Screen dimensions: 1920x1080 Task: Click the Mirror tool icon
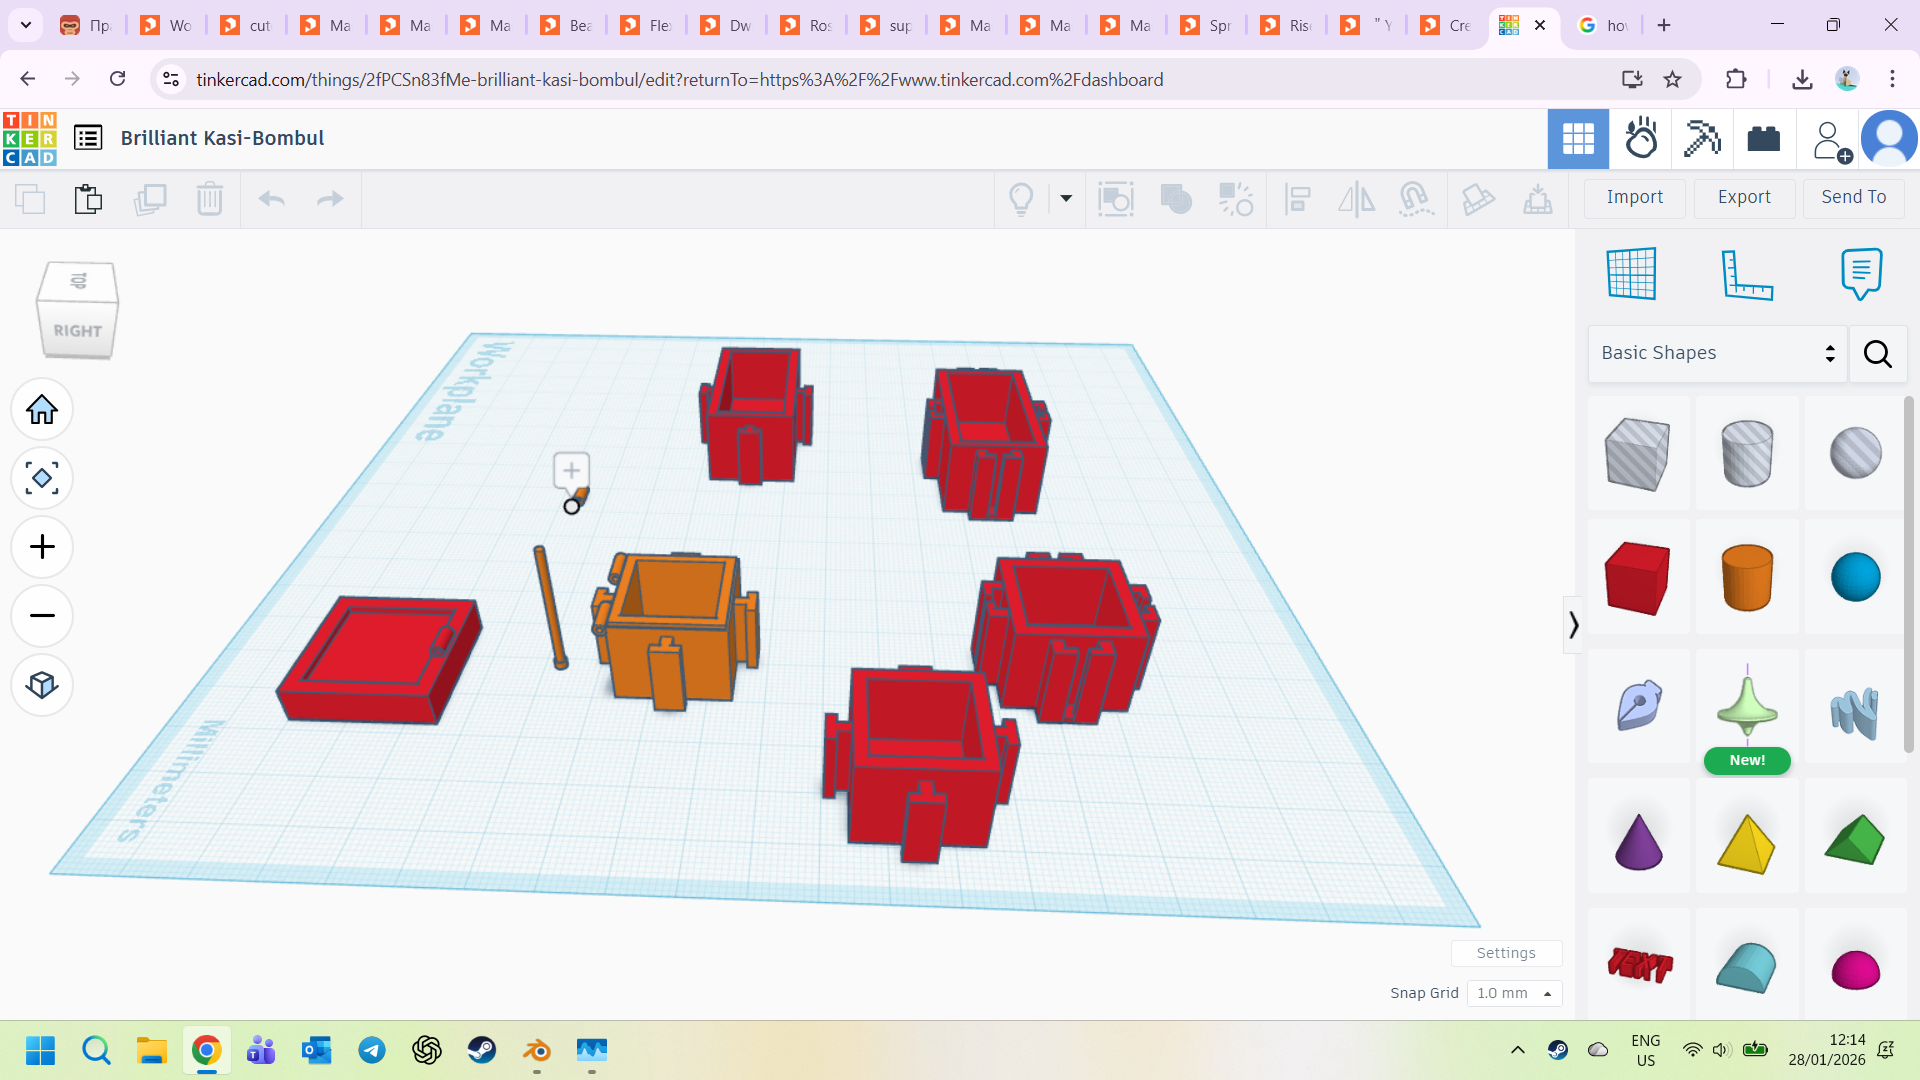1357,199
